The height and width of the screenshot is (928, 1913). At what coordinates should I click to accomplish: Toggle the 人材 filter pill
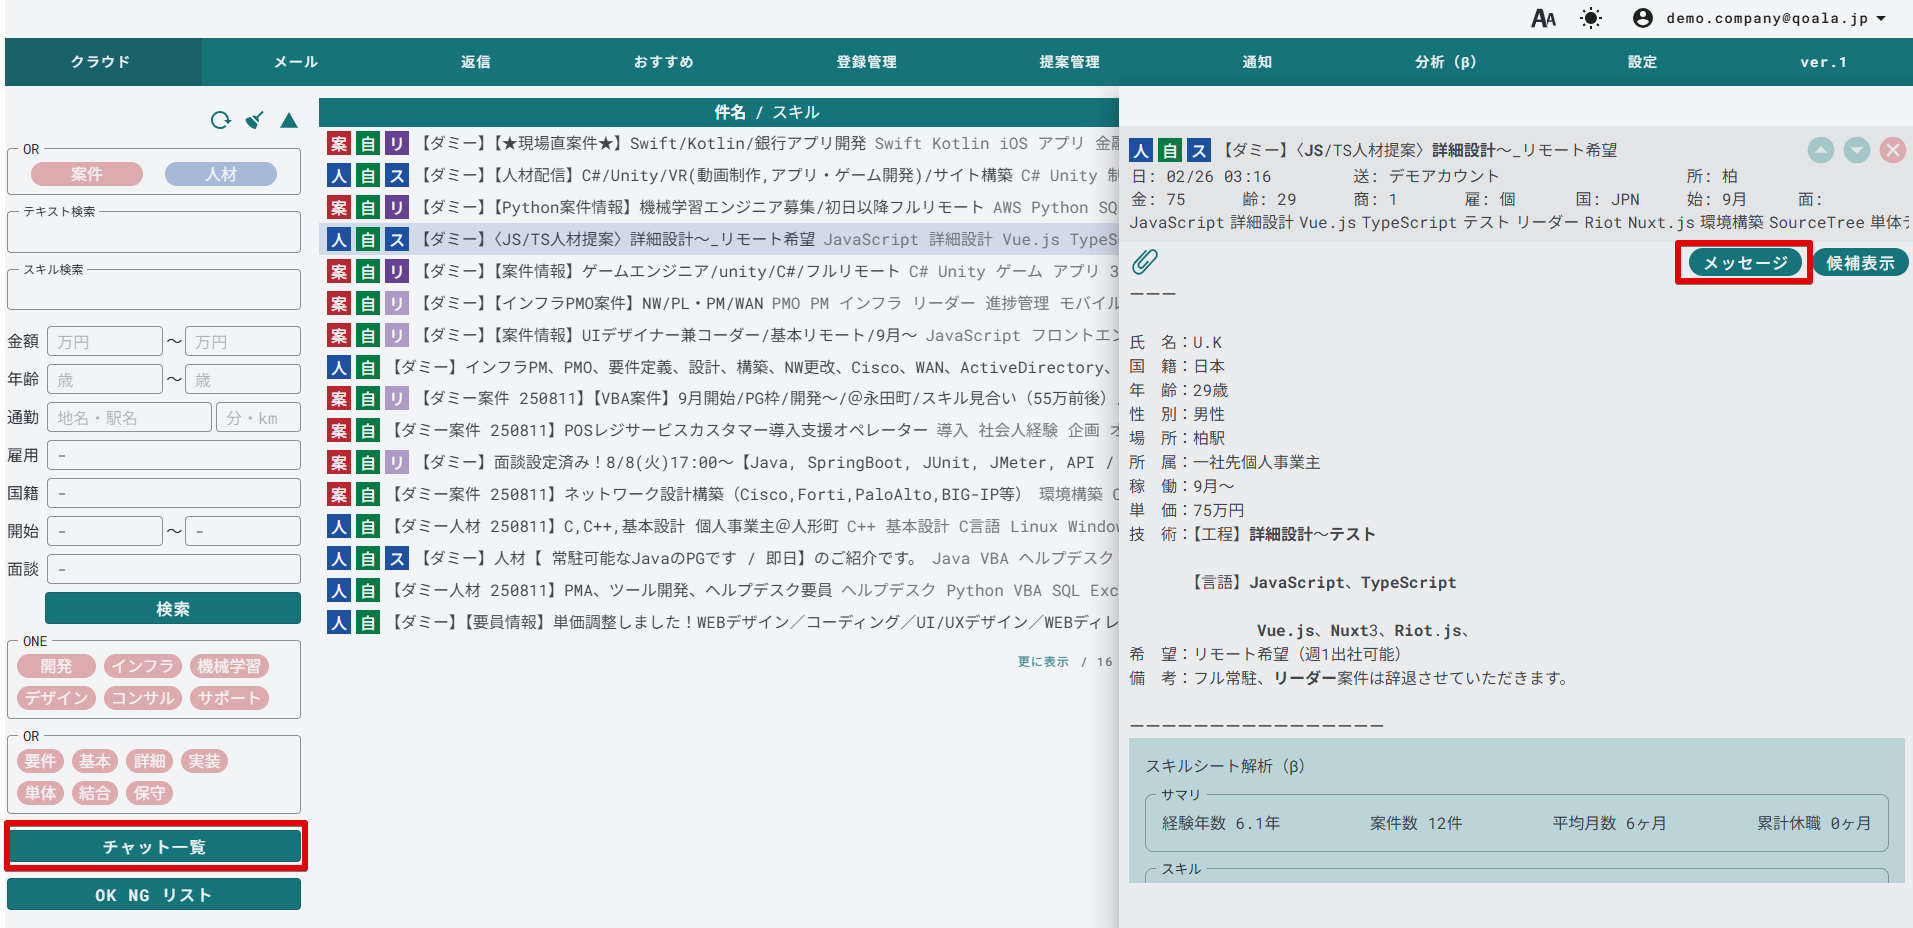click(221, 174)
